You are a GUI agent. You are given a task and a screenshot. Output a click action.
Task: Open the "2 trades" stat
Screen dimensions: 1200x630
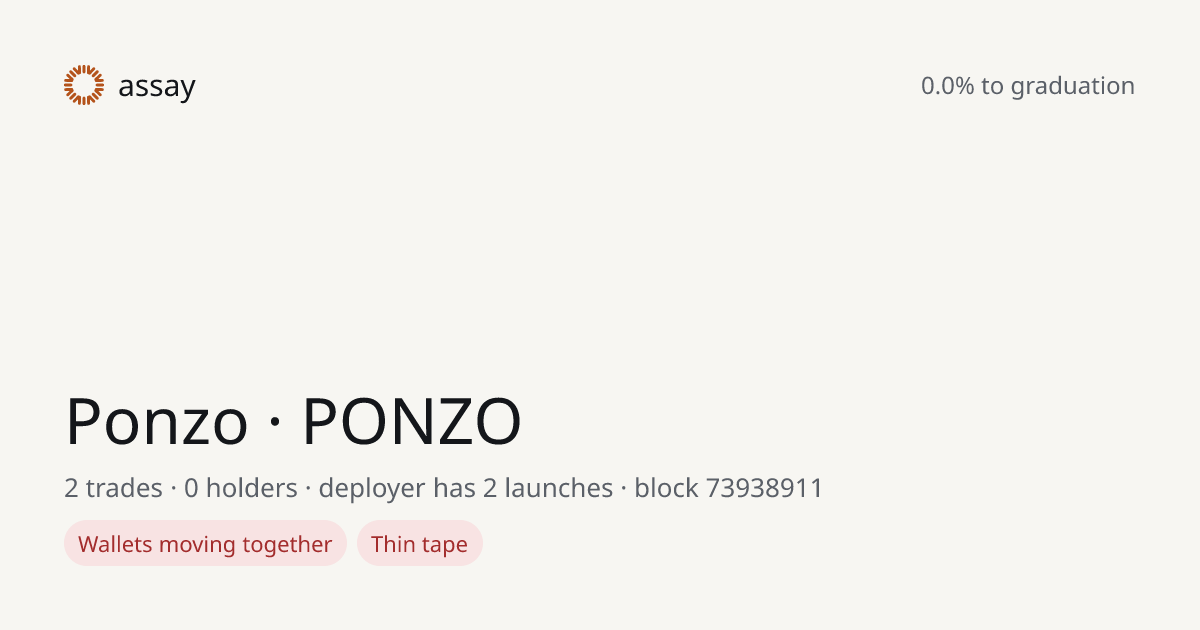(113, 488)
